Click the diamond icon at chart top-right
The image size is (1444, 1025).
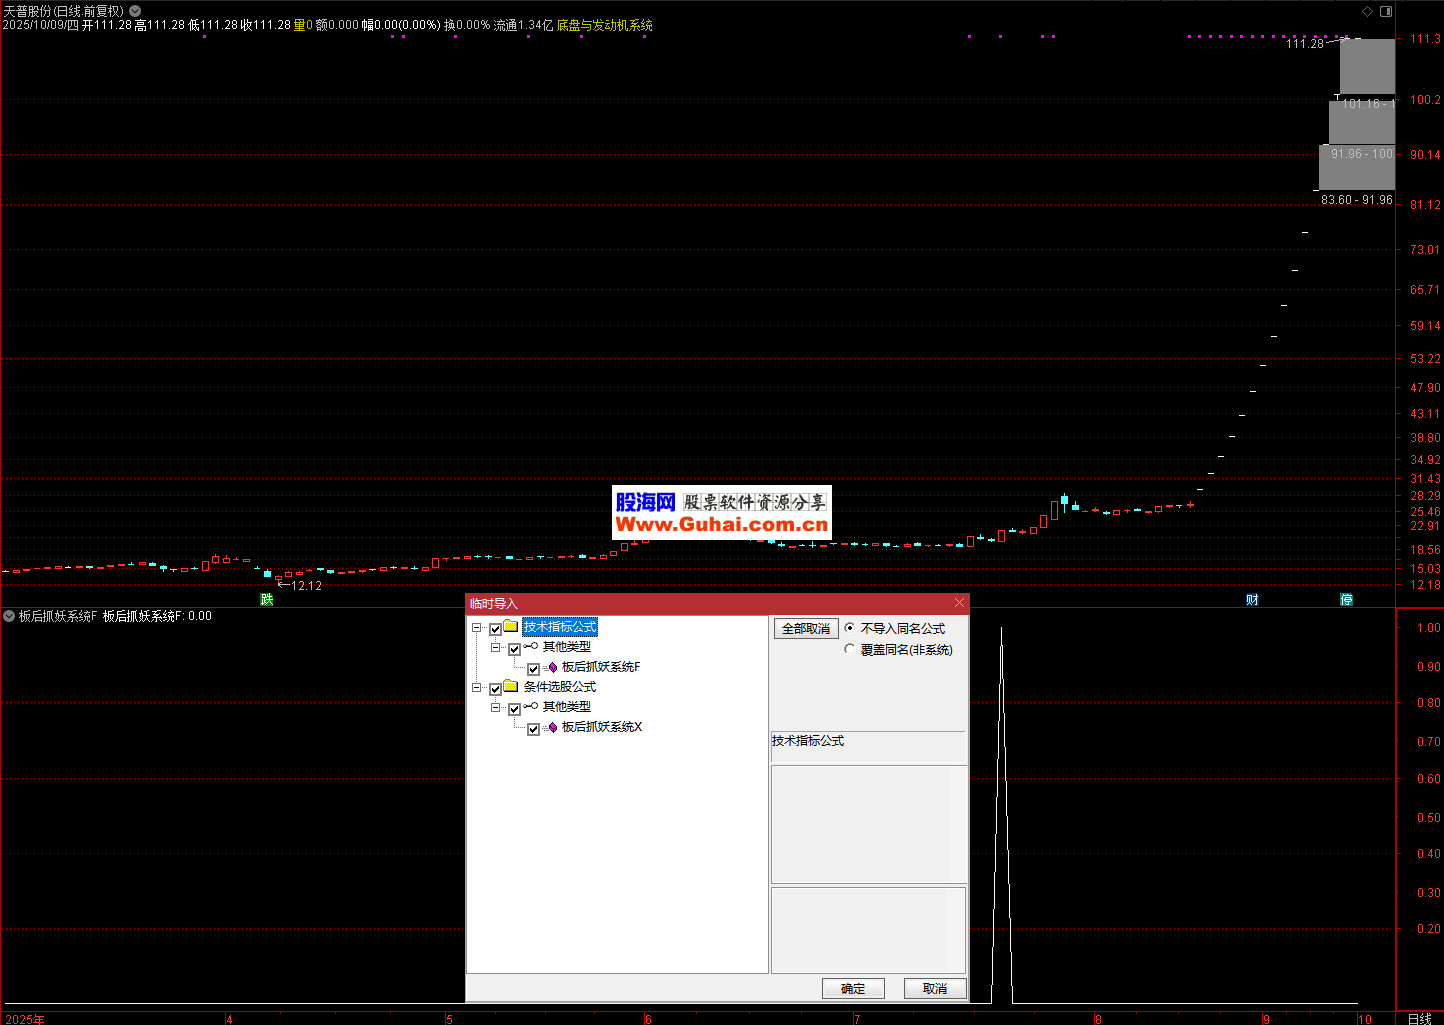coord(1368,11)
